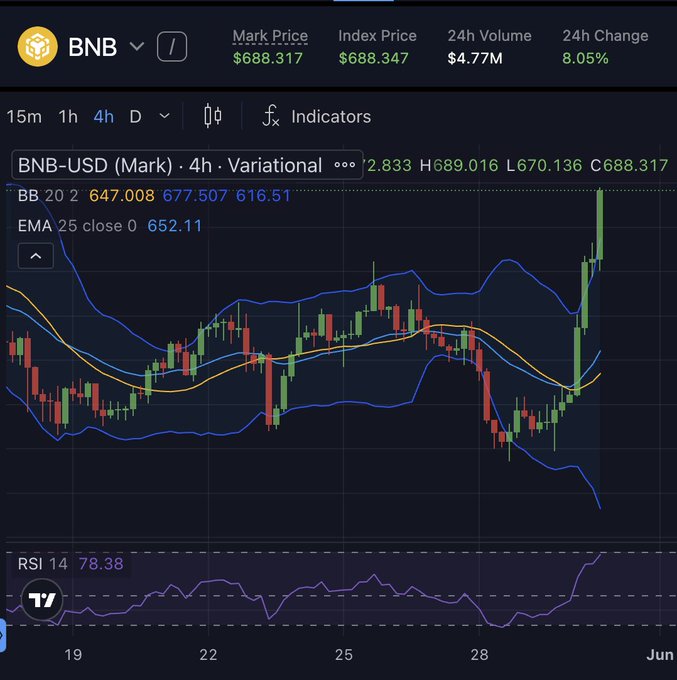Click the Jun label on time axis
677x680 pixels.
pos(659,654)
